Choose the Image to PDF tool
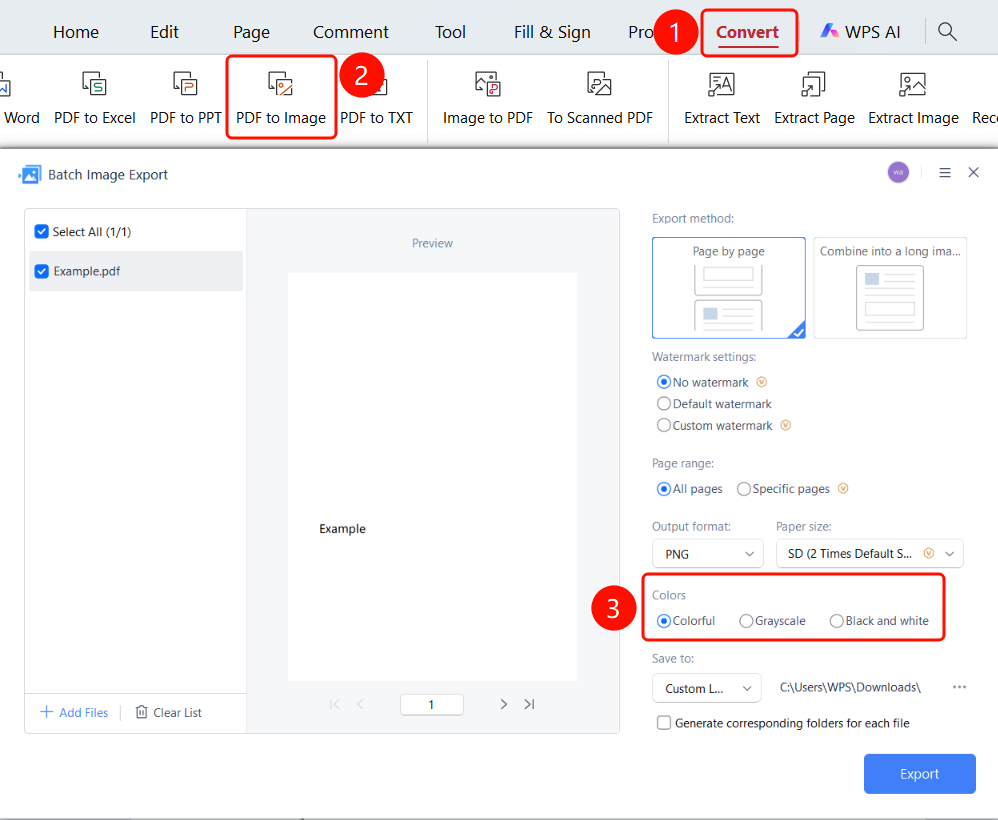This screenshot has width=998, height=820. [488, 97]
